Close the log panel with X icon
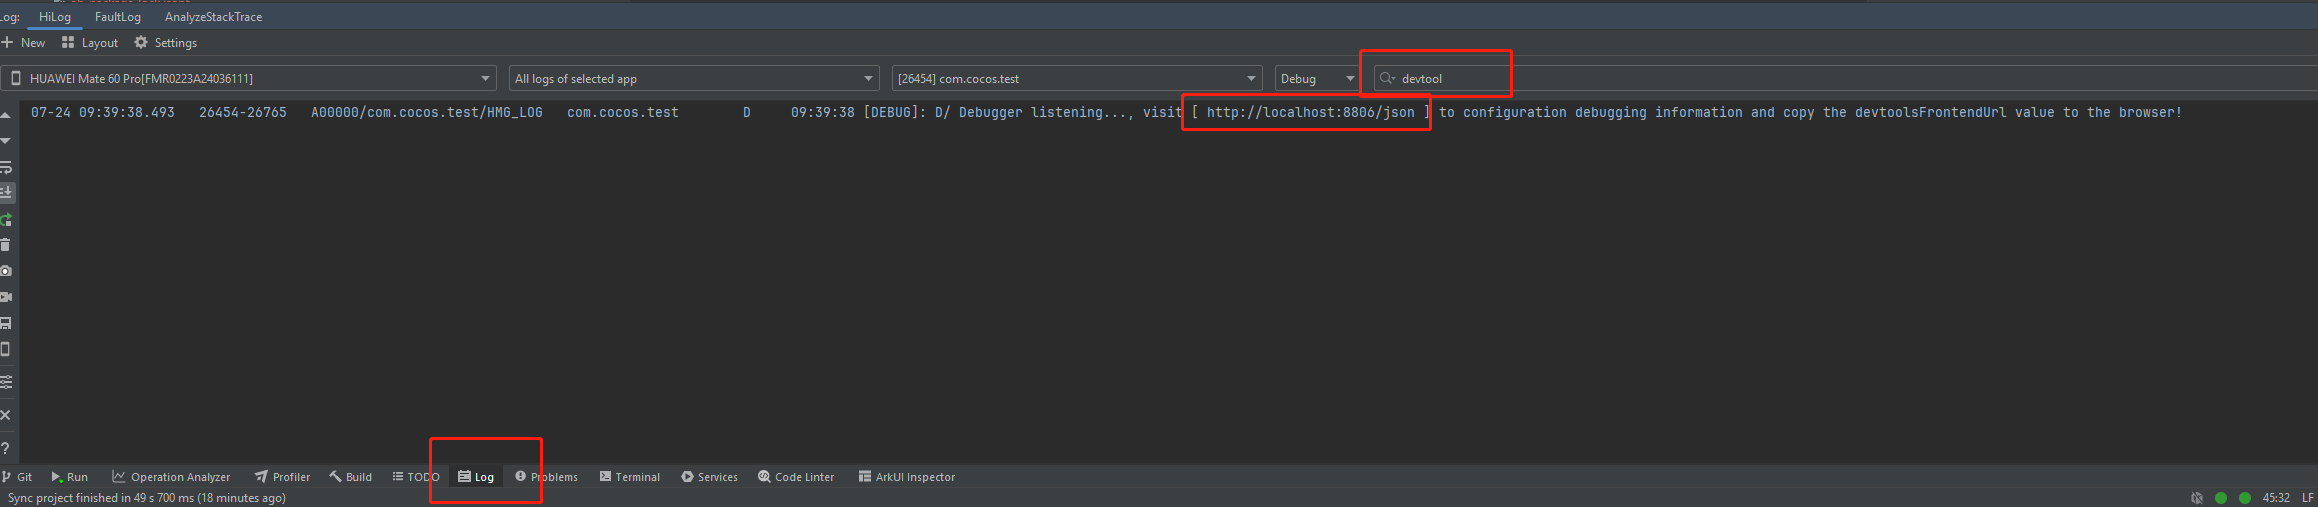 click(6, 415)
